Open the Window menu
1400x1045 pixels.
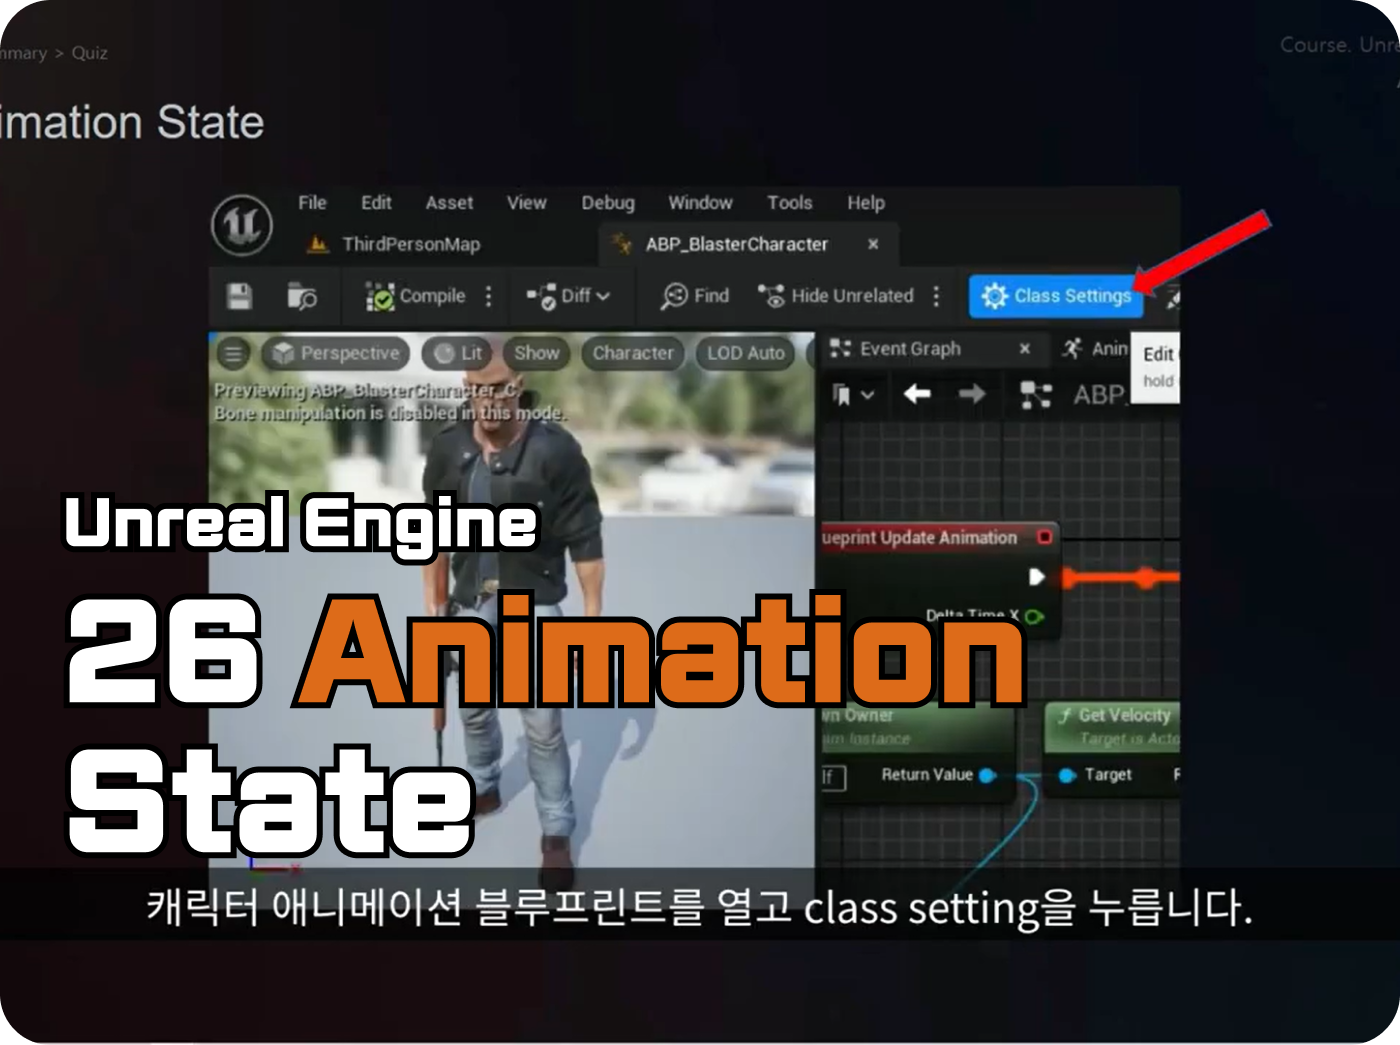pyautogui.click(x=700, y=203)
